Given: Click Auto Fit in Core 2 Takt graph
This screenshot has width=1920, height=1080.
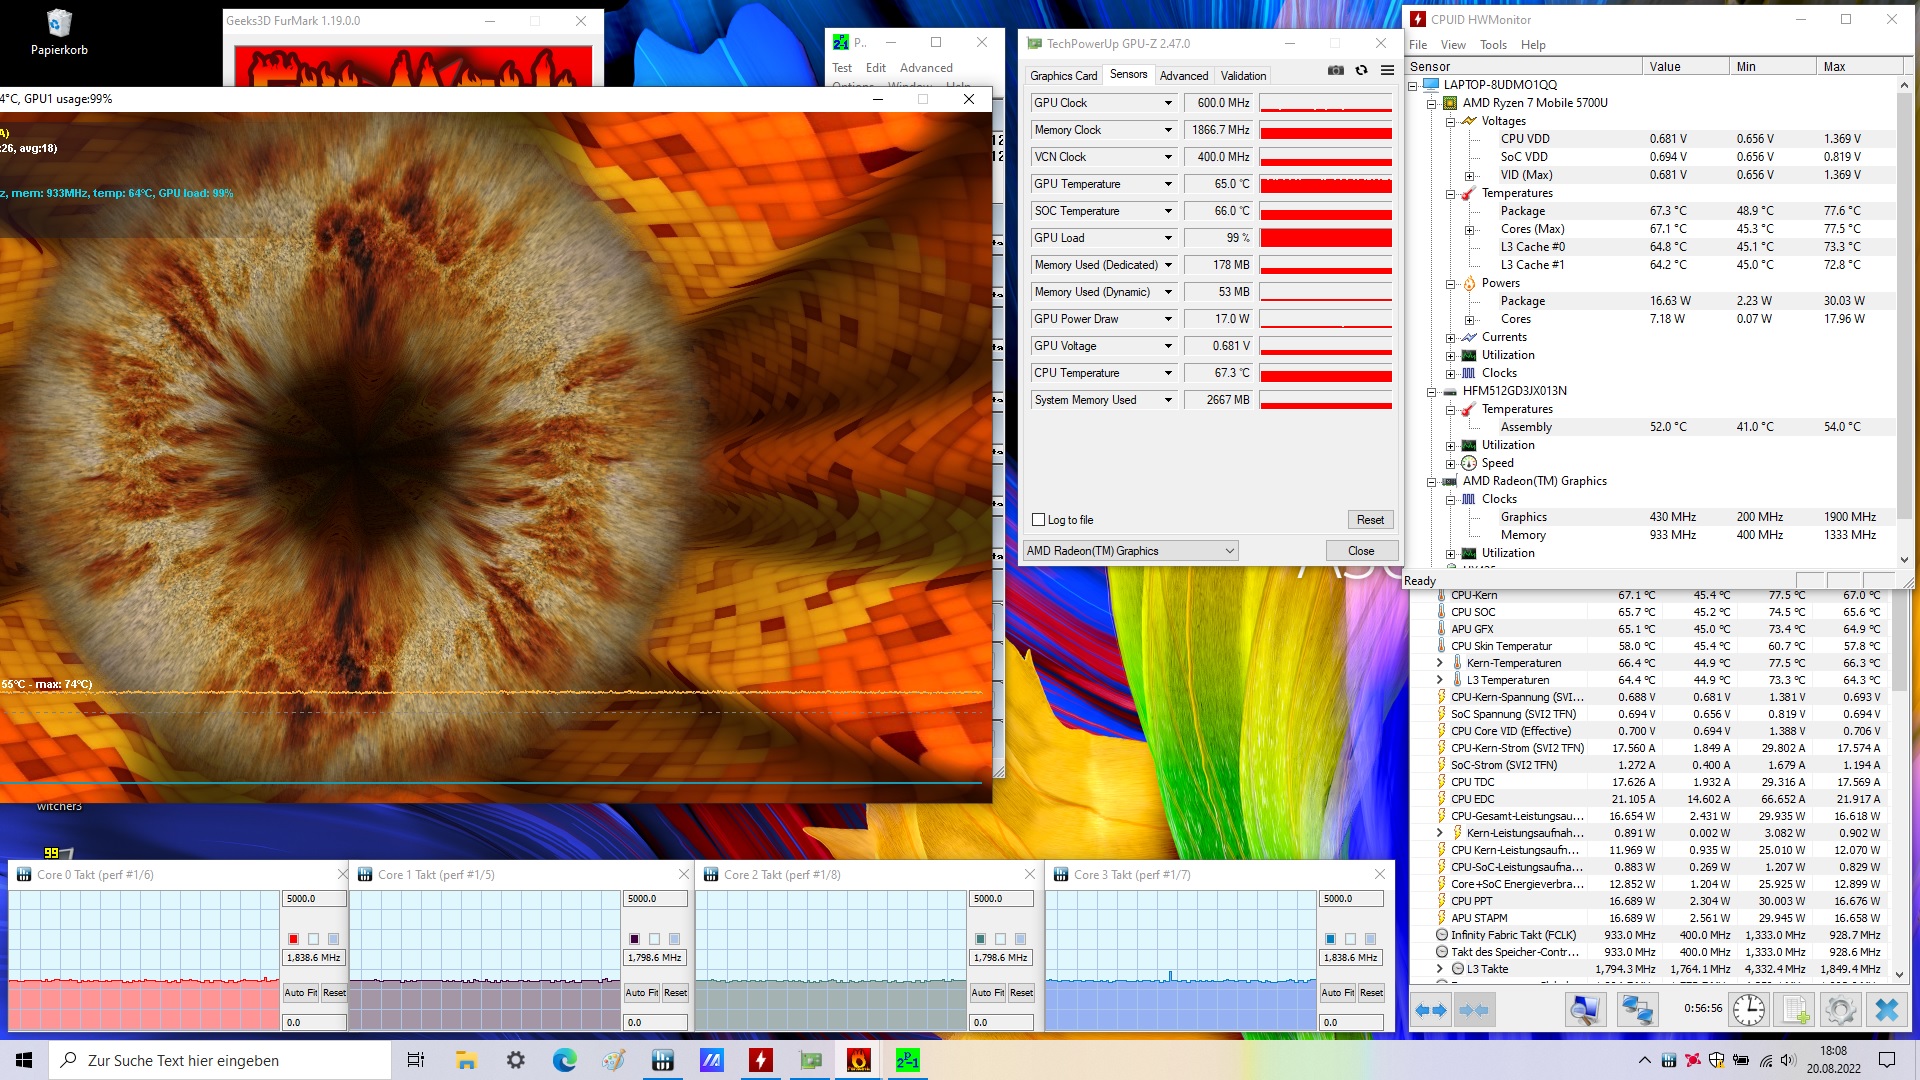Looking at the screenshot, I should click(x=987, y=993).
